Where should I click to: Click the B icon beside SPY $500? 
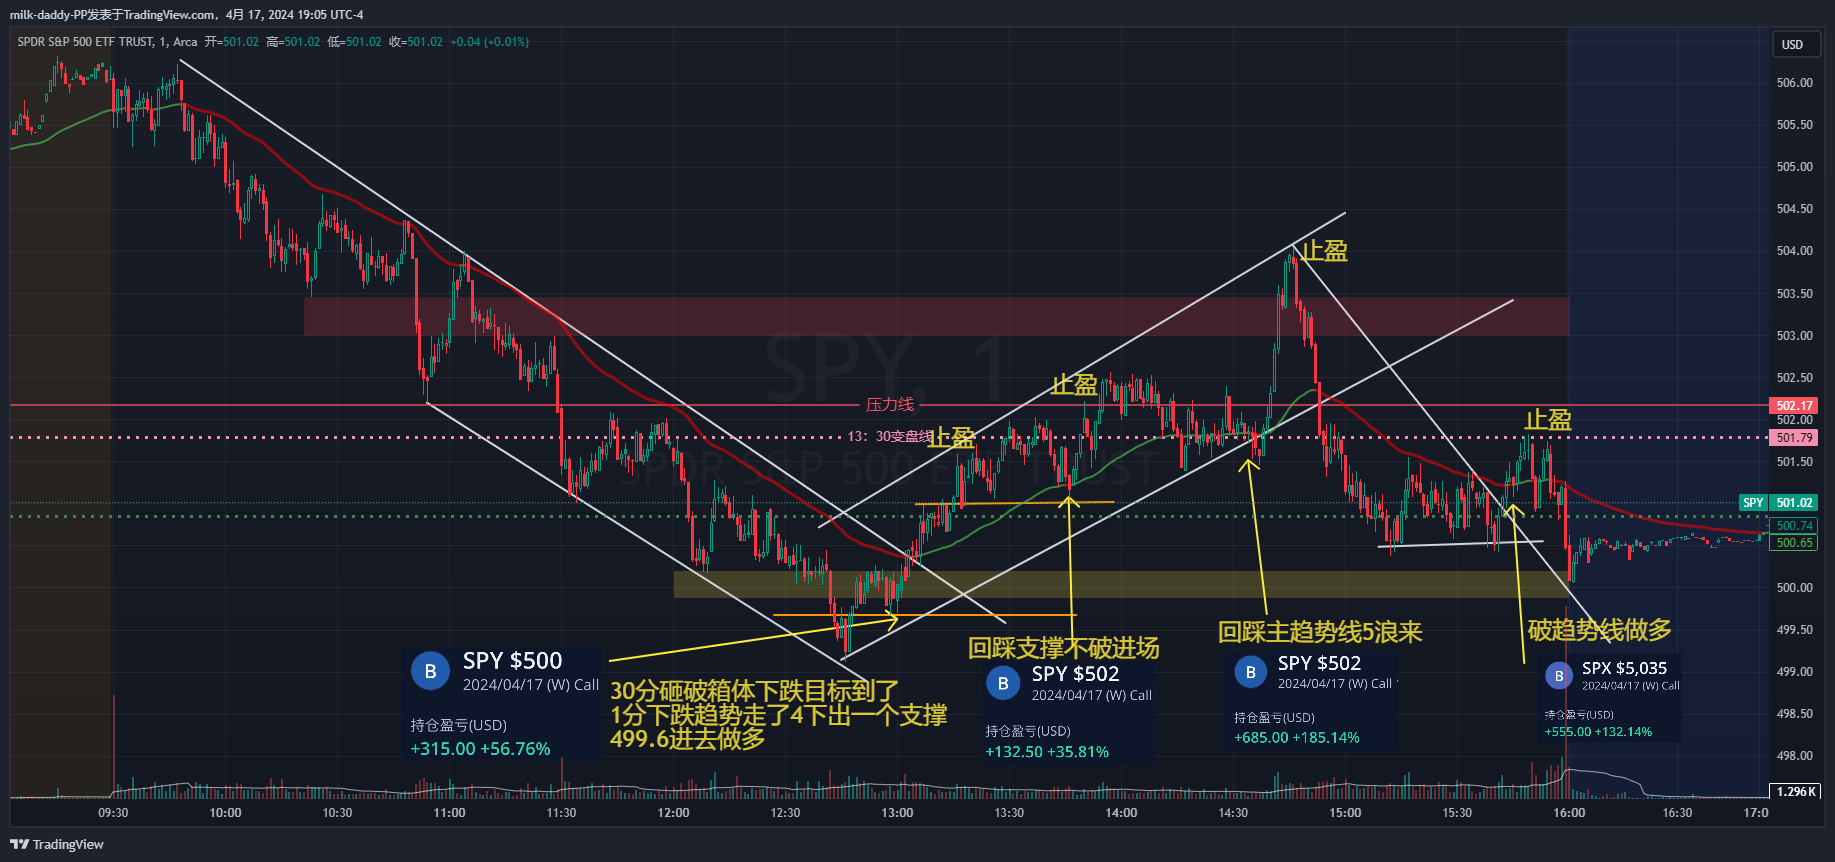[x=431, y=672]
